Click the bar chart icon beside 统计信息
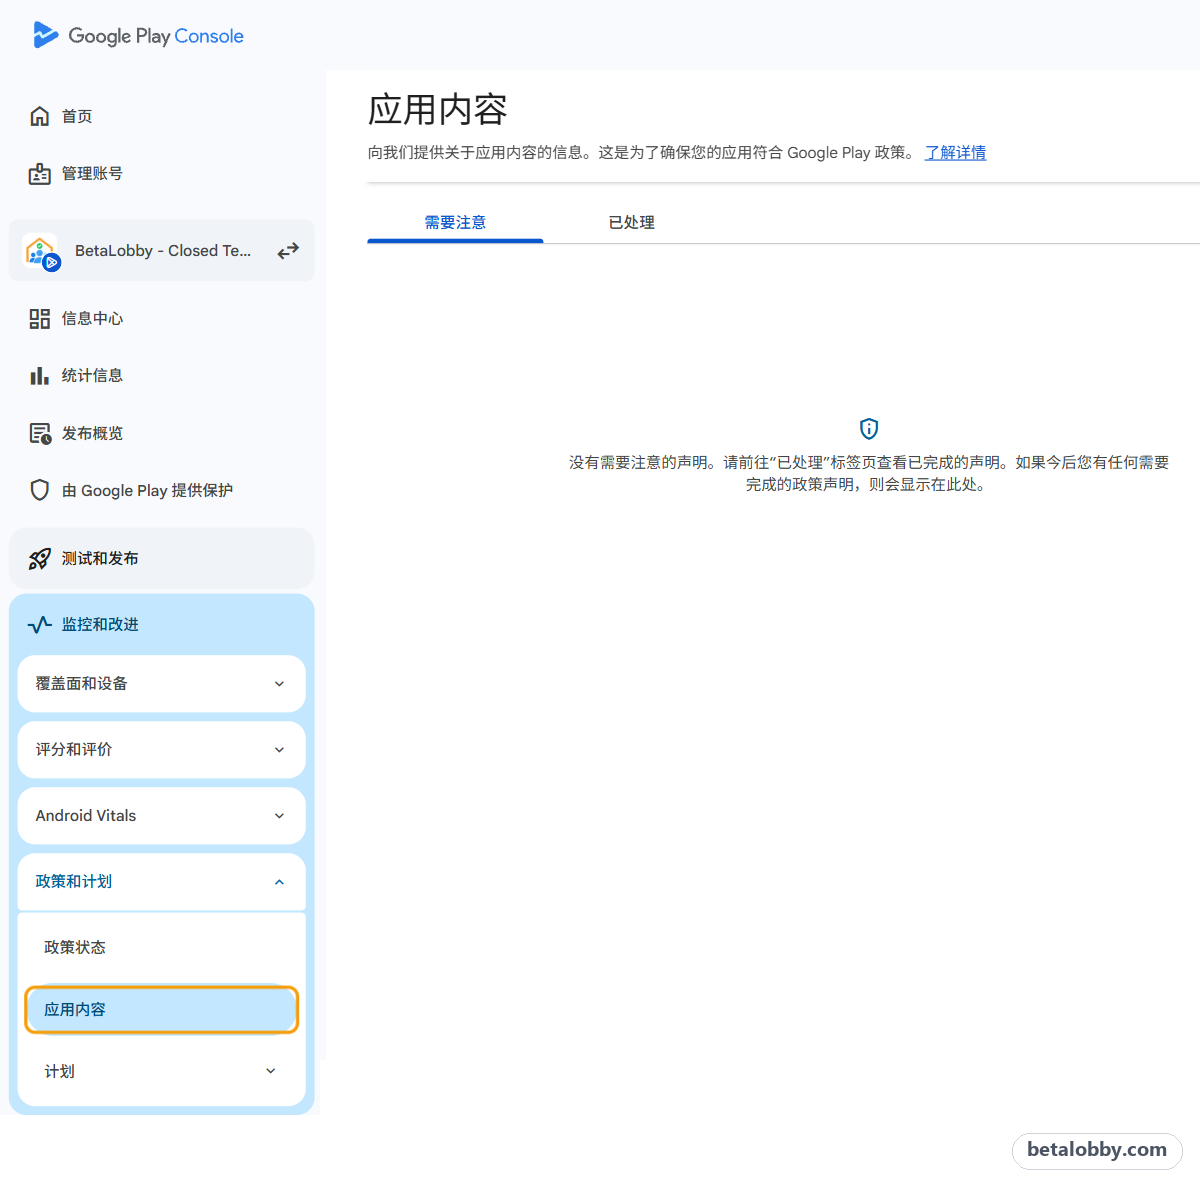This screenshot has height=1187, width=1200. click(x=39, y=376)
